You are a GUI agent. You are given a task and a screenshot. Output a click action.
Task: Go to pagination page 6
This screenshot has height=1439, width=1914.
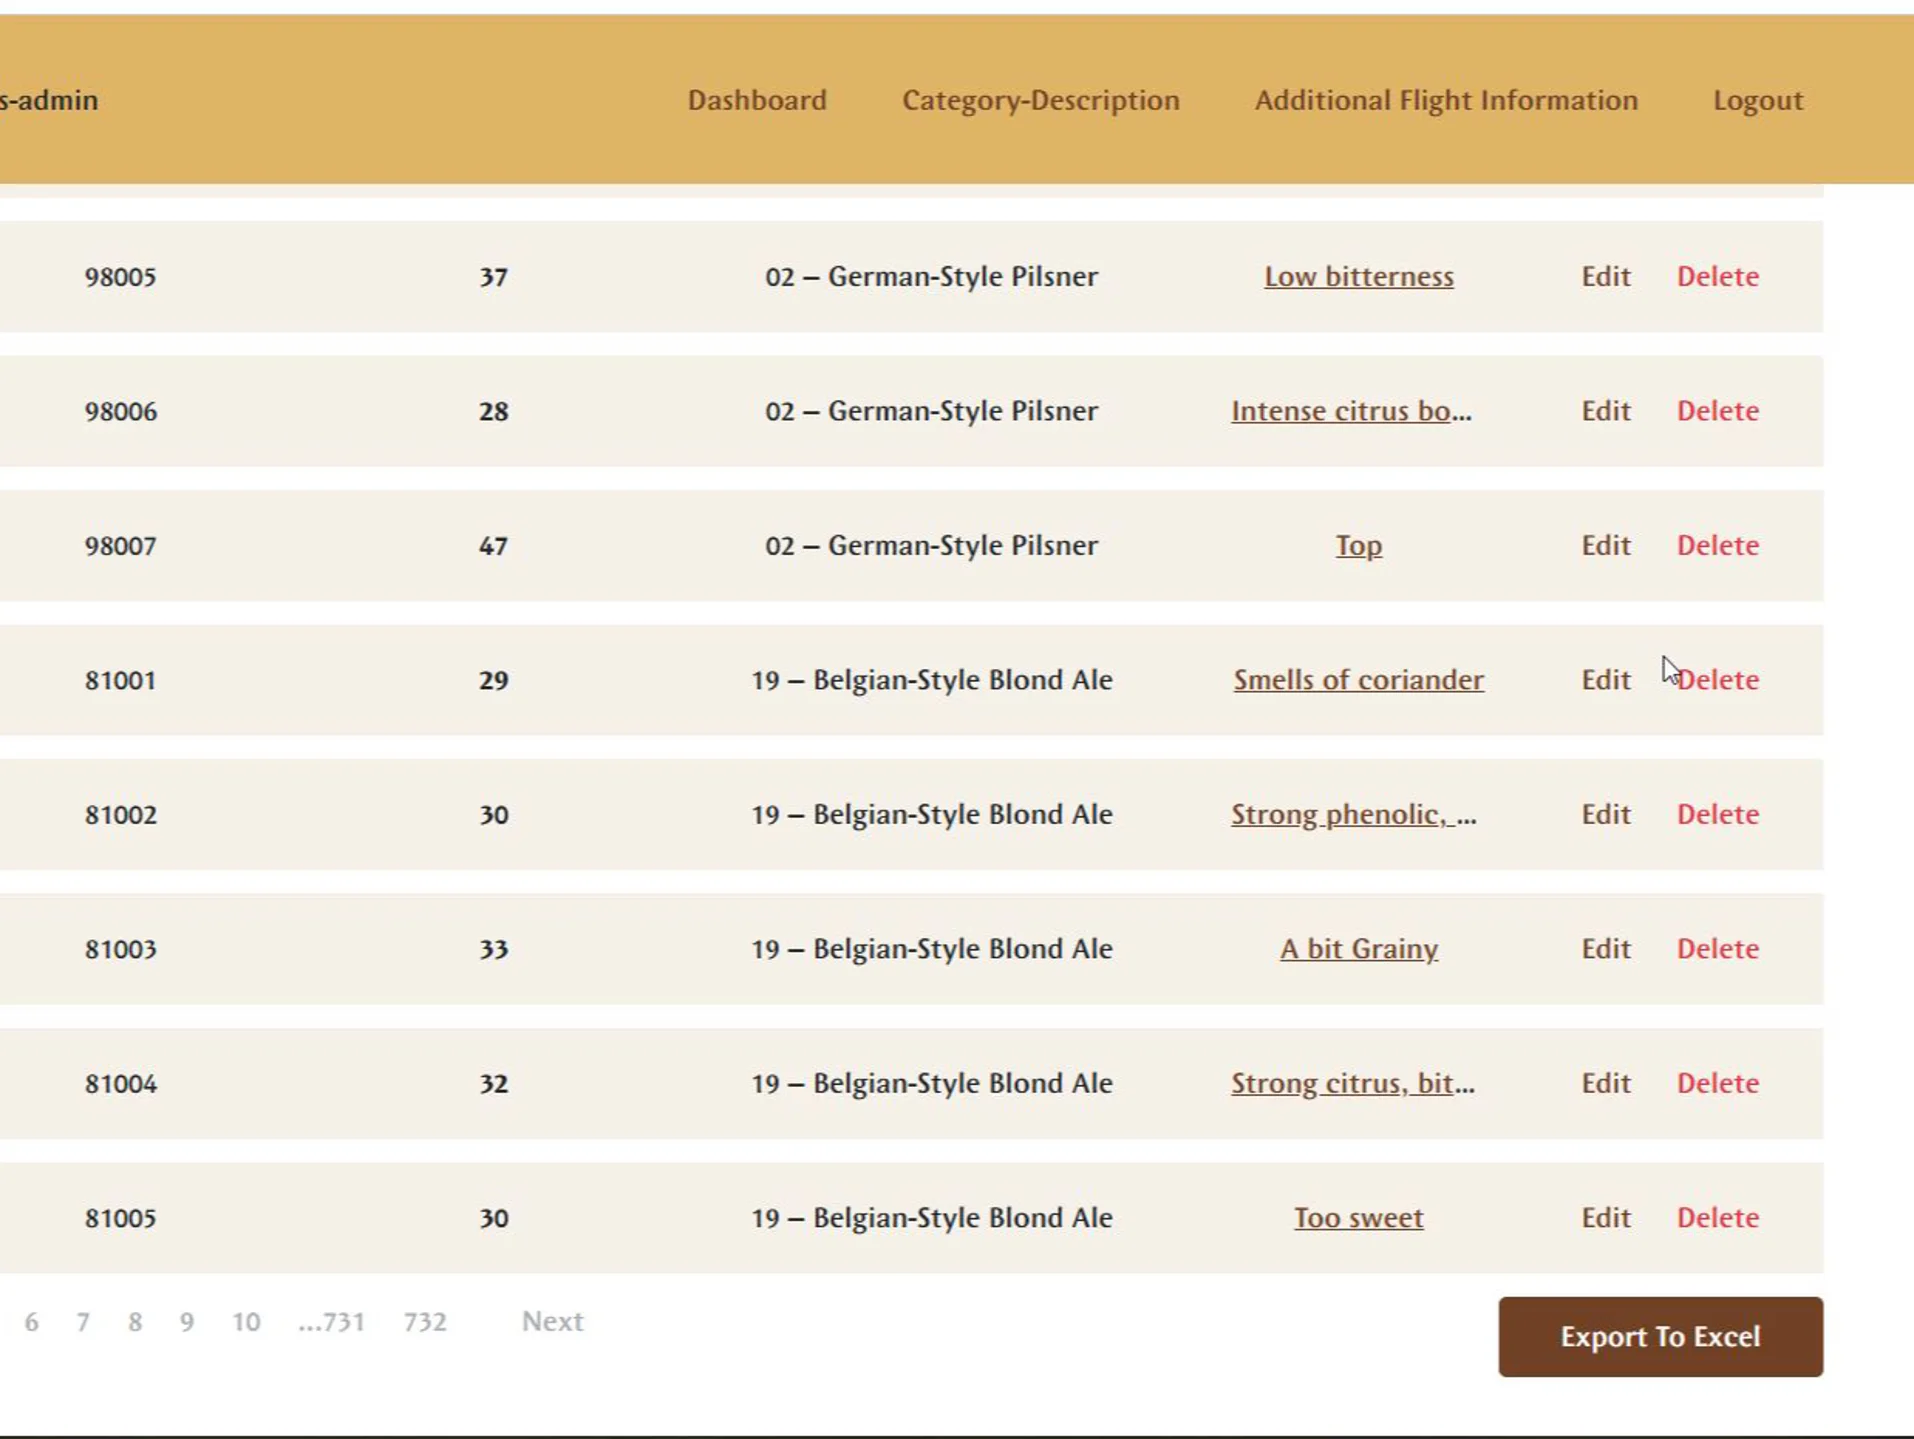[x=31, y=1322]
